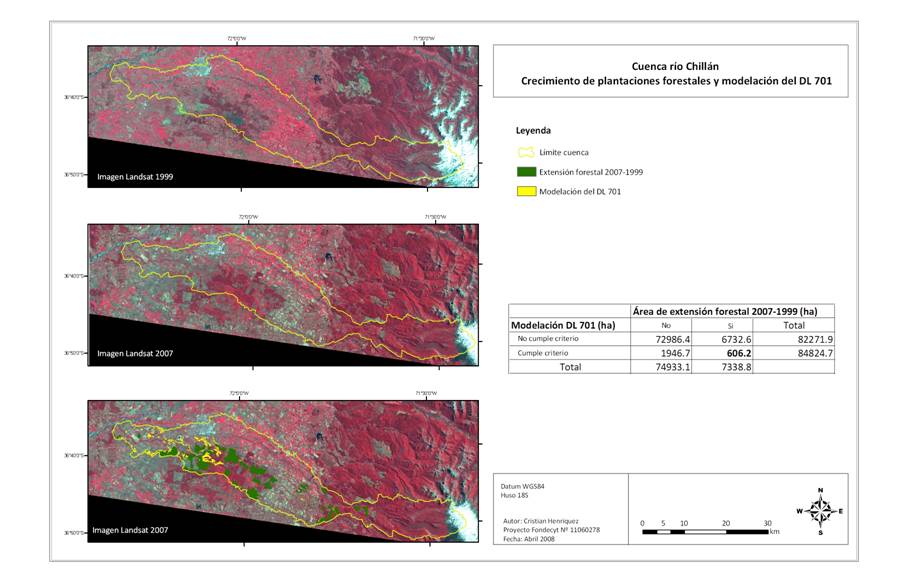This screenshot has height=583, width=901.
Task: Click the Leyenda heading
Action: tap(533, 131)
